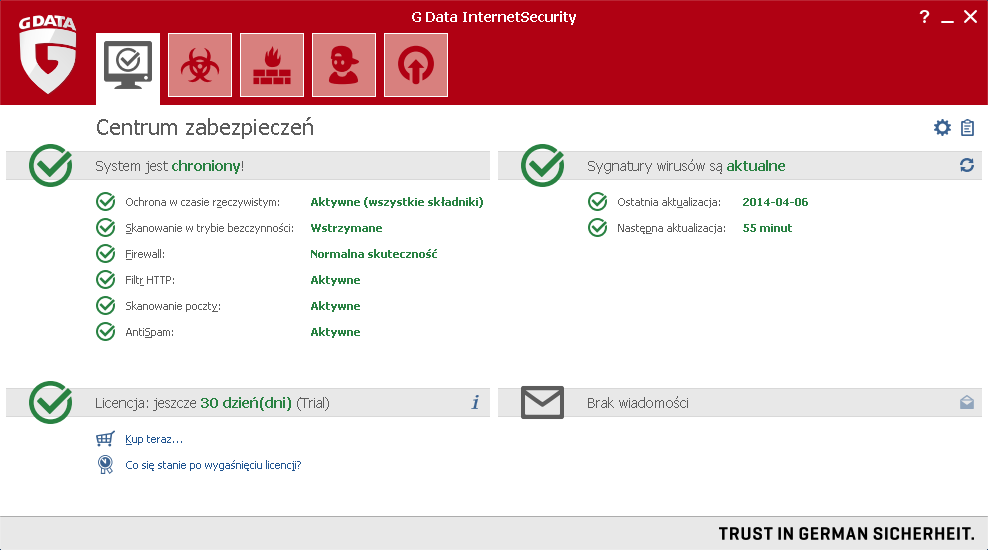
Task: Open the parental control person tab
Action: pyautogui.click(x=344, y=65)
